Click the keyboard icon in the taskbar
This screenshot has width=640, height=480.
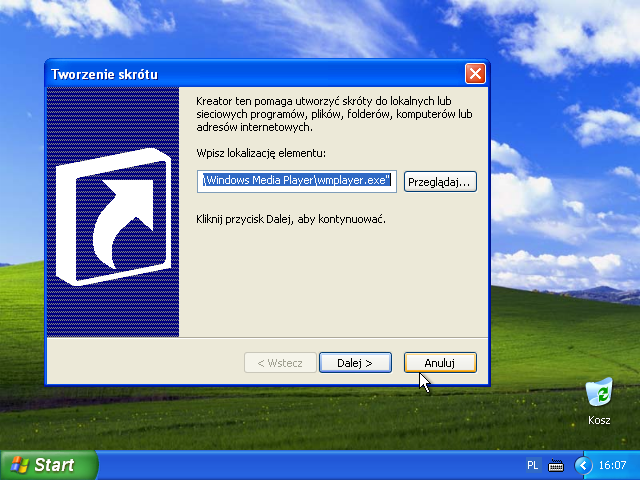click(x=556, y=466)
